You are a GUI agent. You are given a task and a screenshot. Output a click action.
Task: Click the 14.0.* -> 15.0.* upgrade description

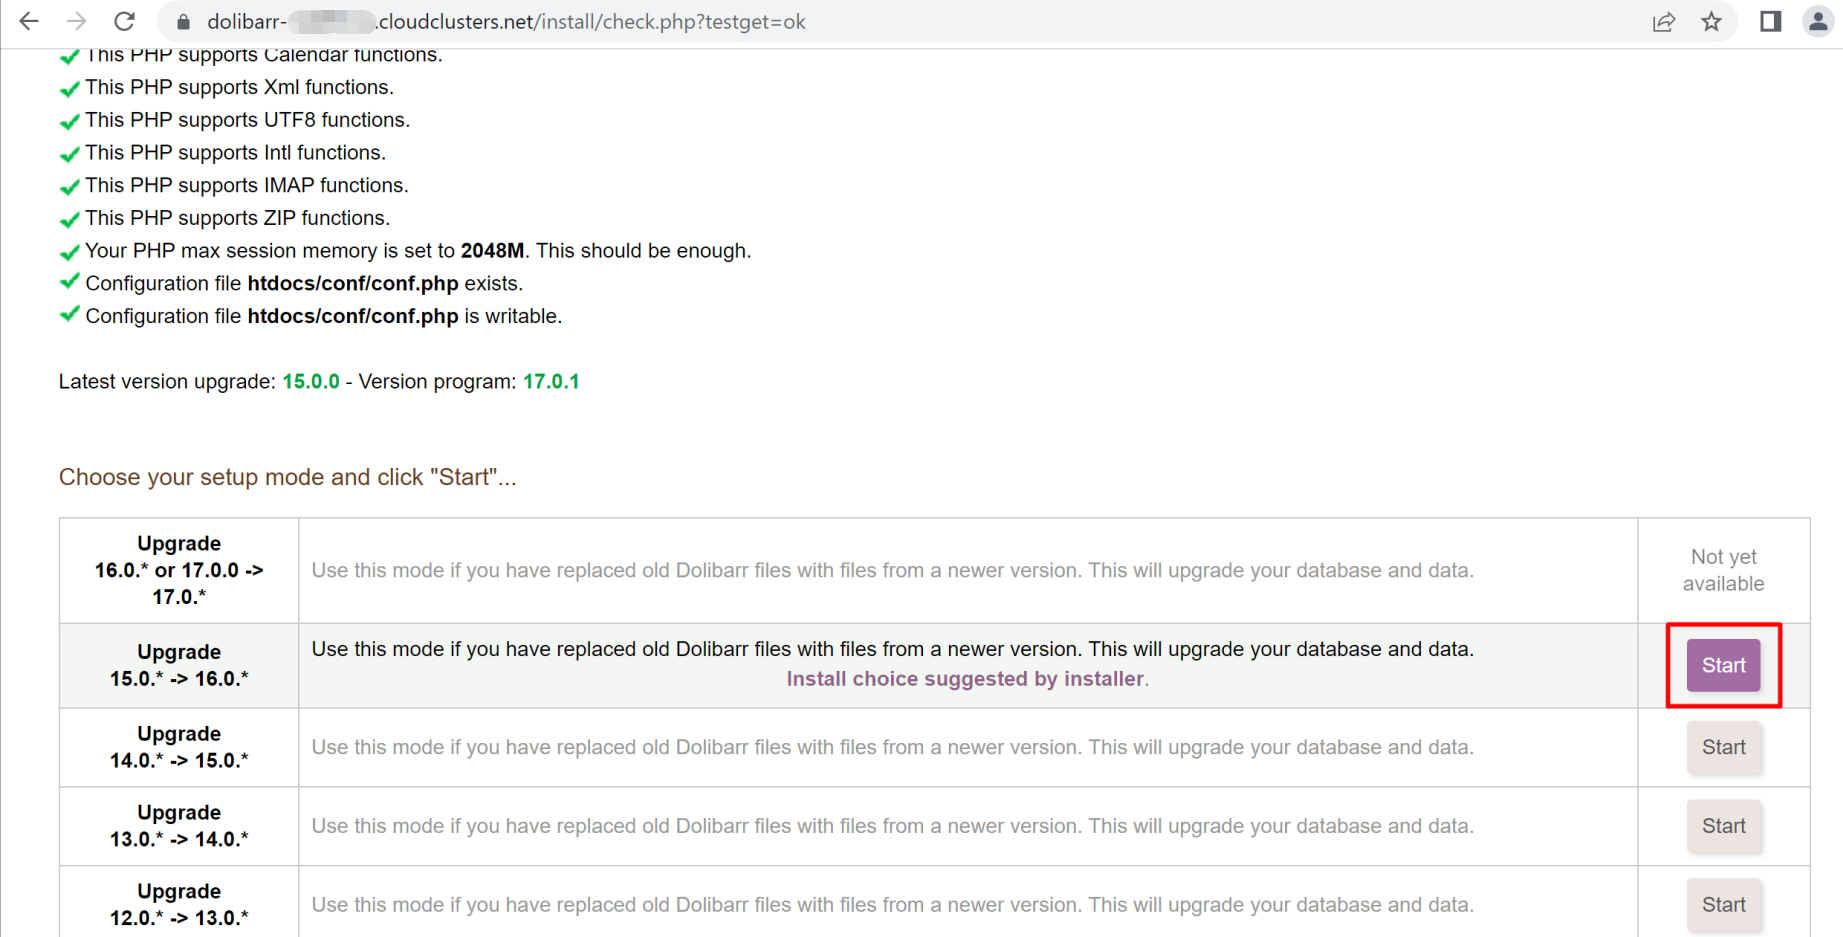point(892,747)
